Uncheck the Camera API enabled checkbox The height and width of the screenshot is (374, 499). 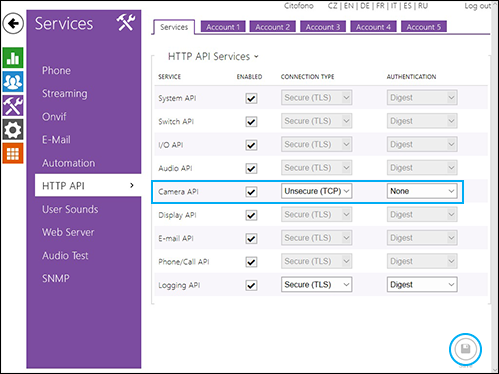251,192
